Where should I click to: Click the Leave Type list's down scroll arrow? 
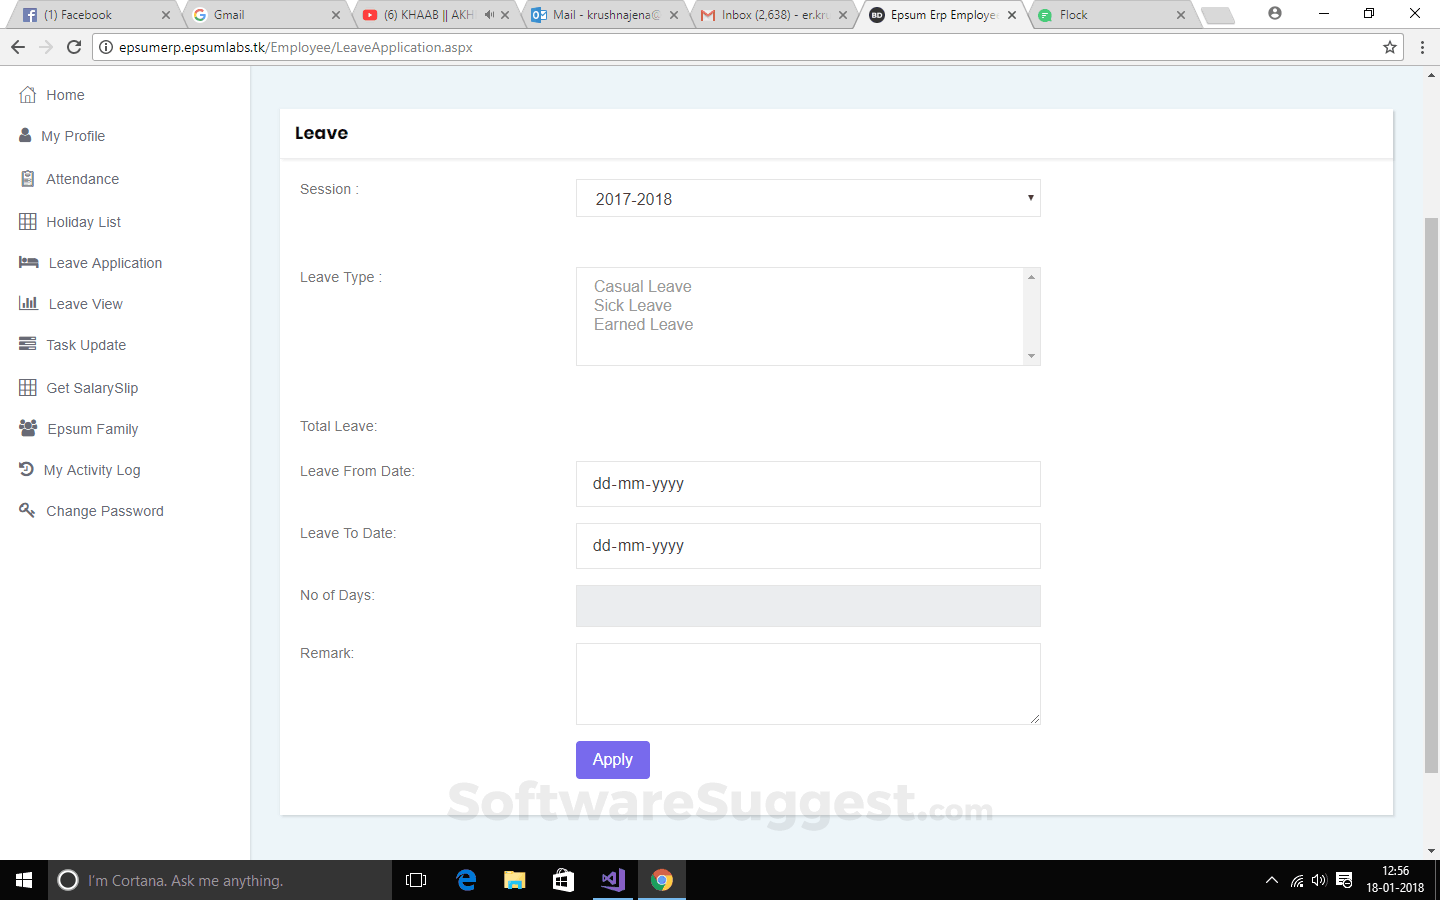tap(1031, 357)
